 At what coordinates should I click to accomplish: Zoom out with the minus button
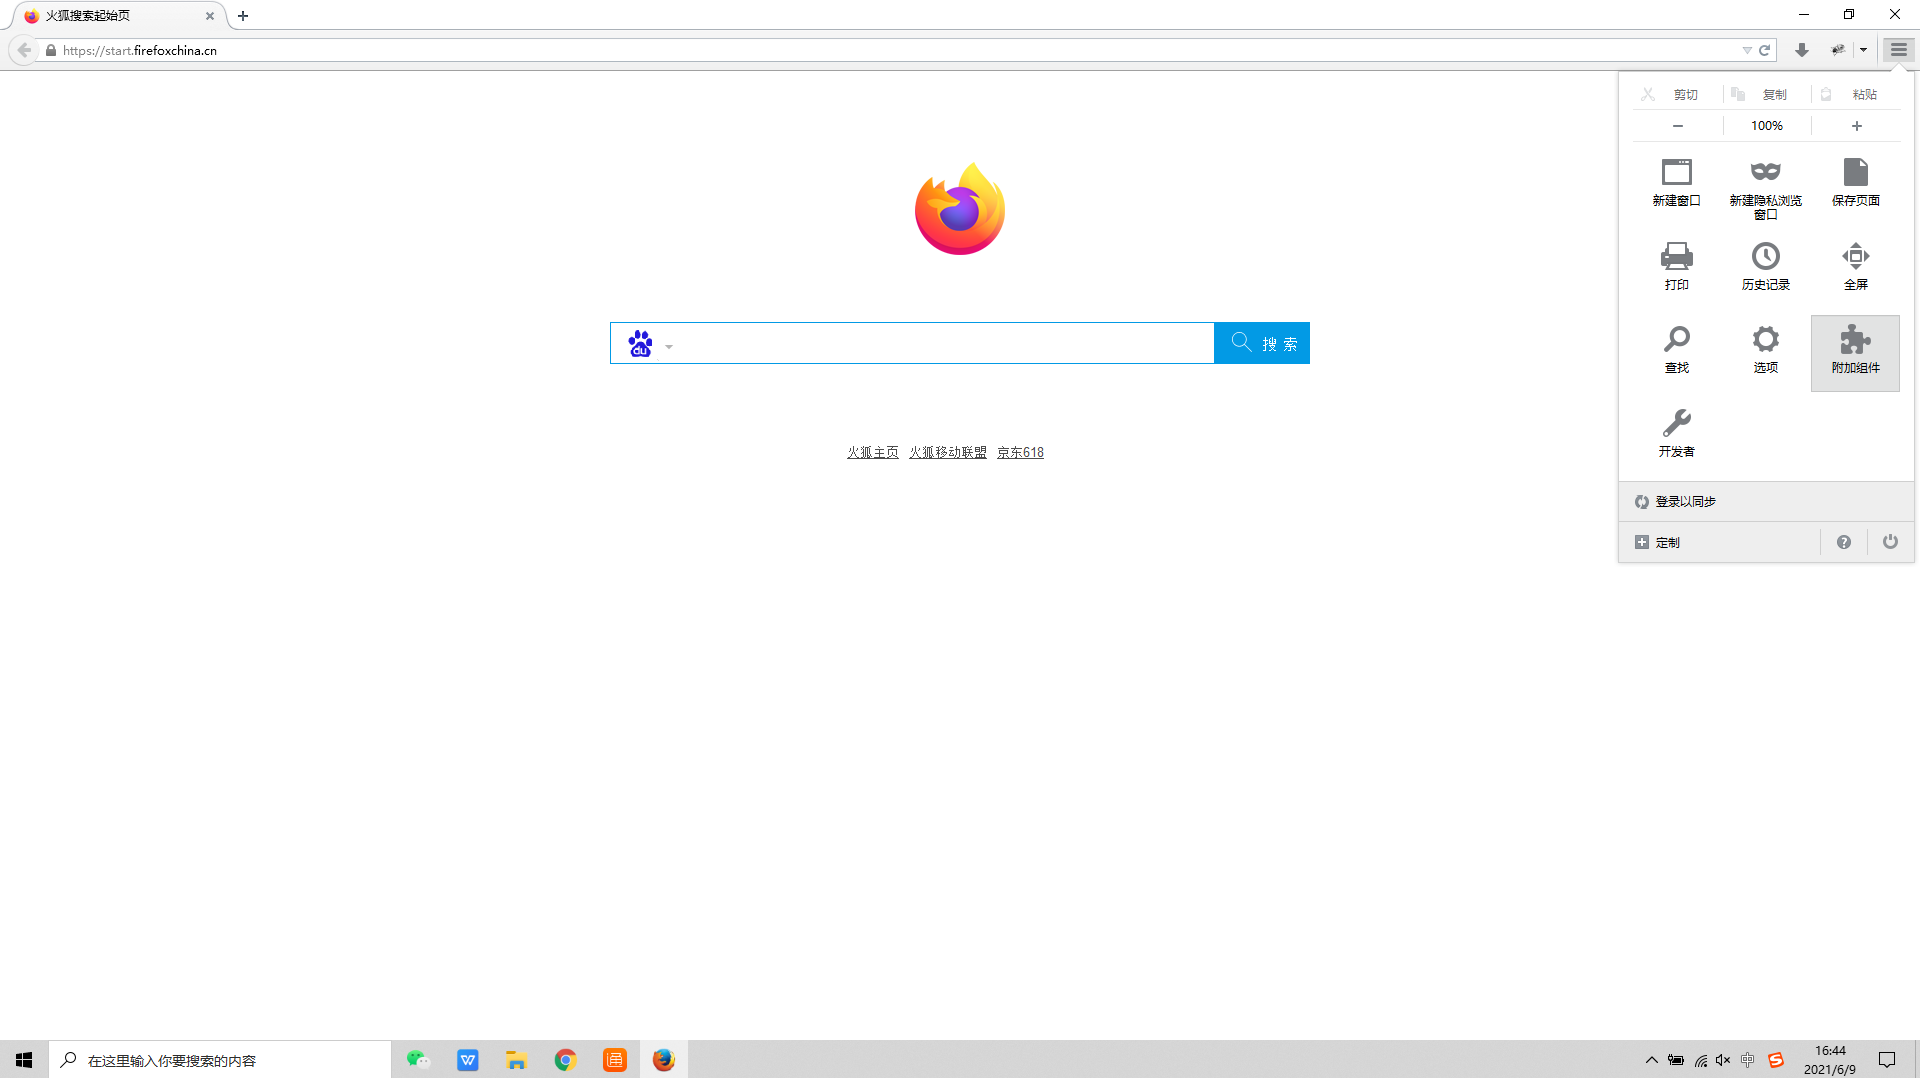[1678, 126]
